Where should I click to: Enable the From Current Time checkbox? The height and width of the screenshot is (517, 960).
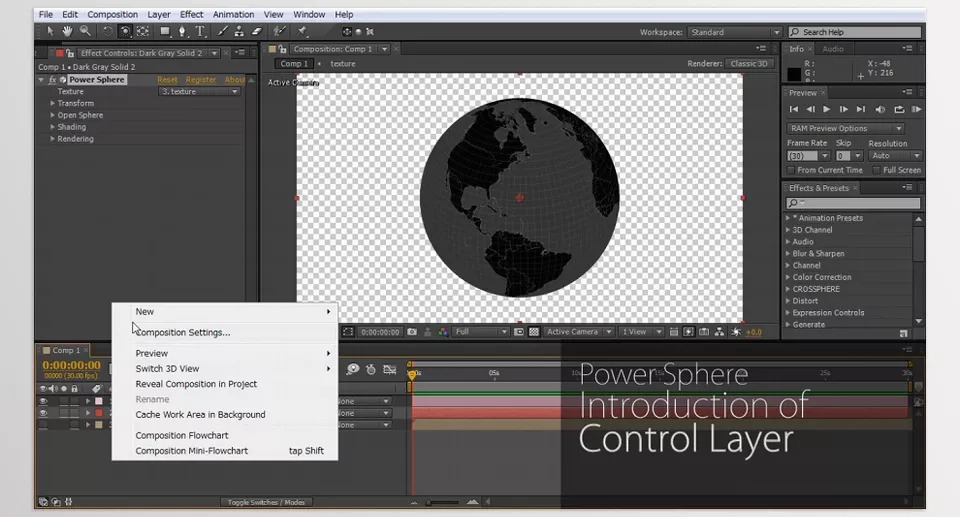791,170
